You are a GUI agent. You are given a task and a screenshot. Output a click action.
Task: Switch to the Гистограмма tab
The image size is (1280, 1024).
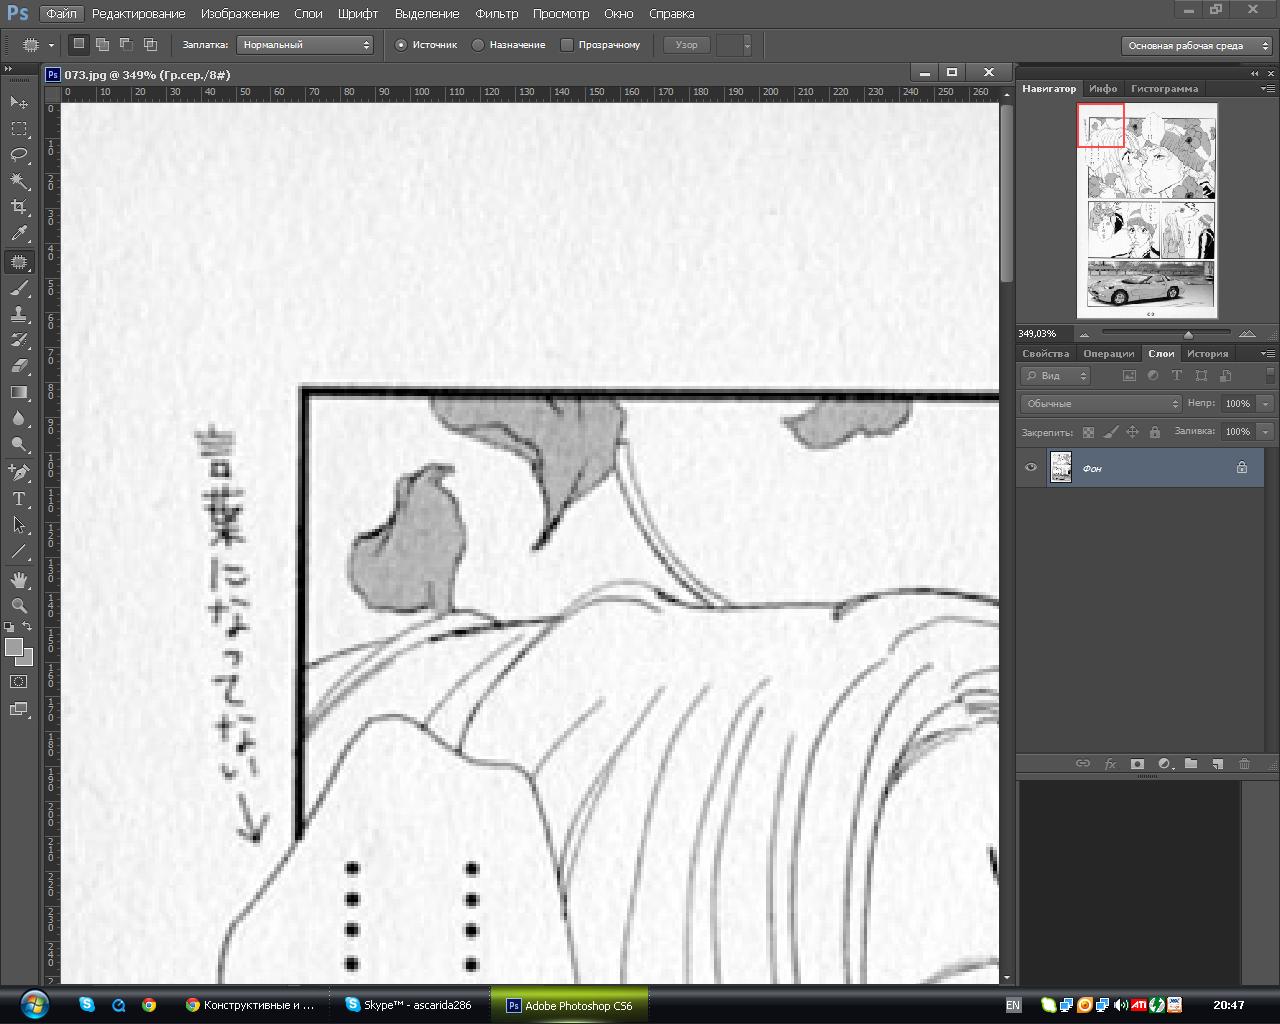point(1165,89)
